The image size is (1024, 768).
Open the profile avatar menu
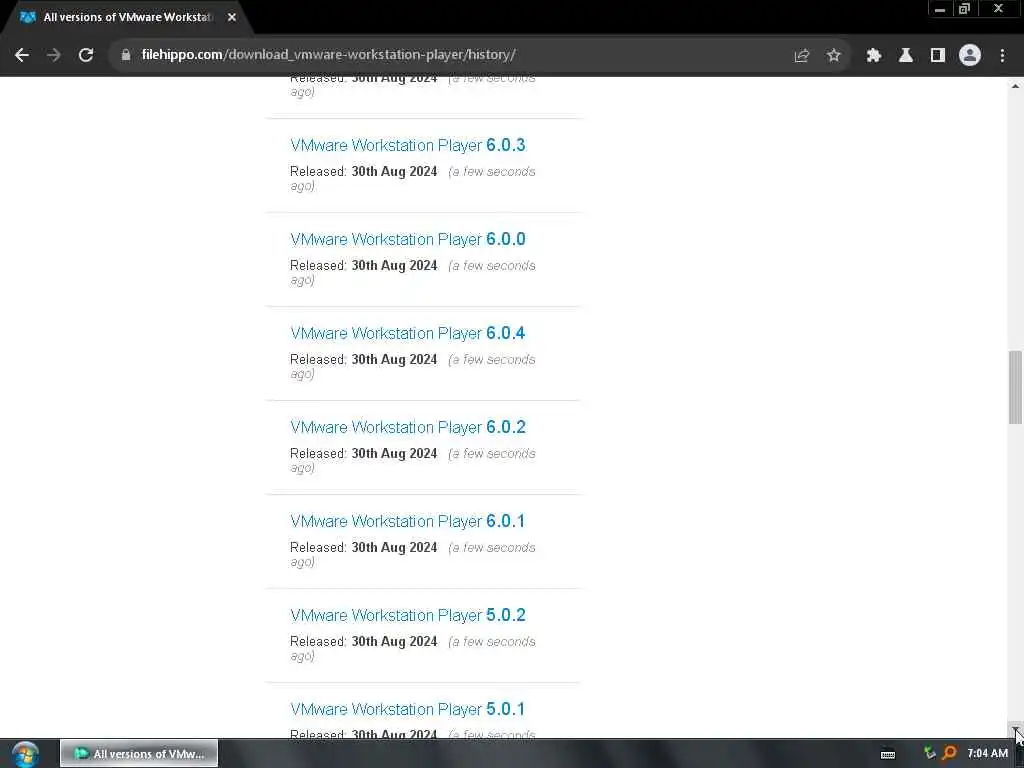(970, 55)
